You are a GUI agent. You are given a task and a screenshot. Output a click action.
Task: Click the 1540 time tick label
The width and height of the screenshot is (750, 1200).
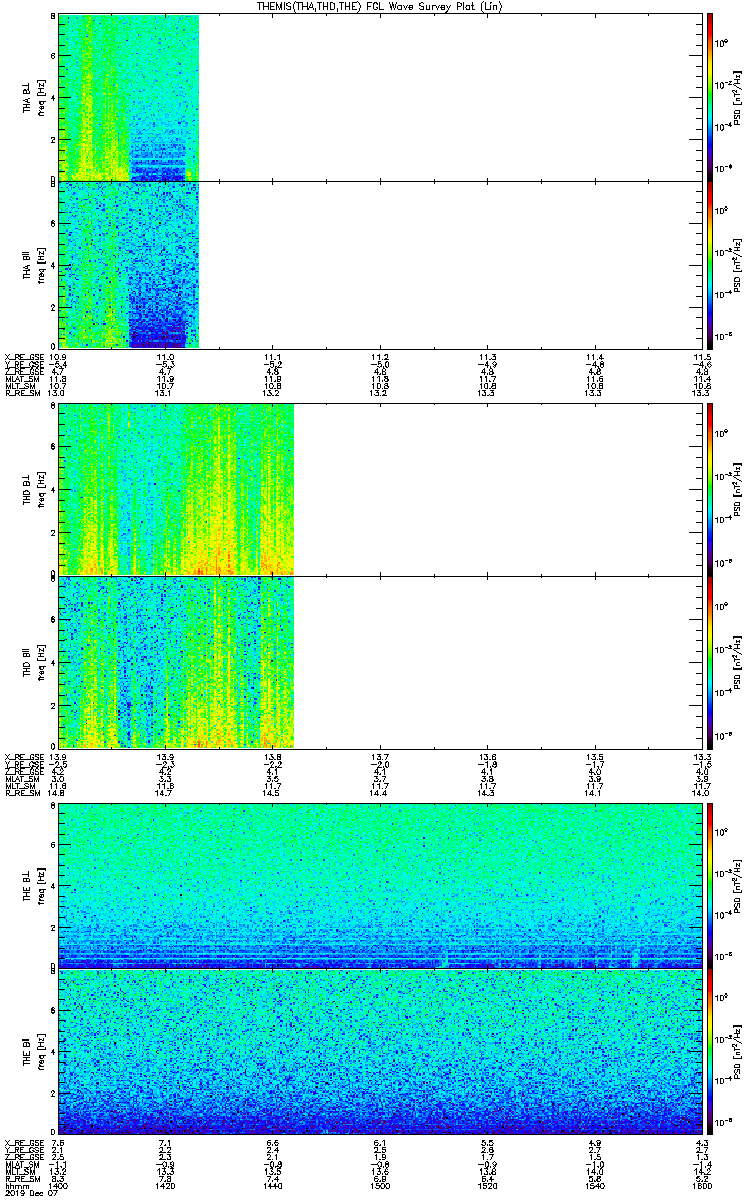(x=594, y=1186)
